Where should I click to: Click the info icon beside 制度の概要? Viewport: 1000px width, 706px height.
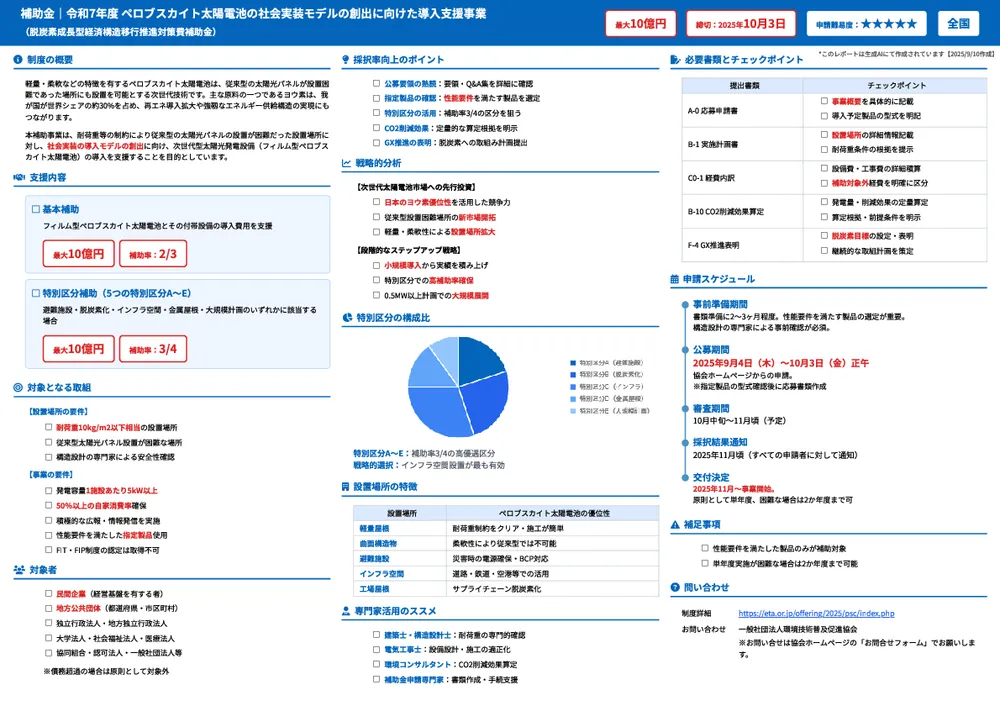pyautogui.click(x=19, y=61)
